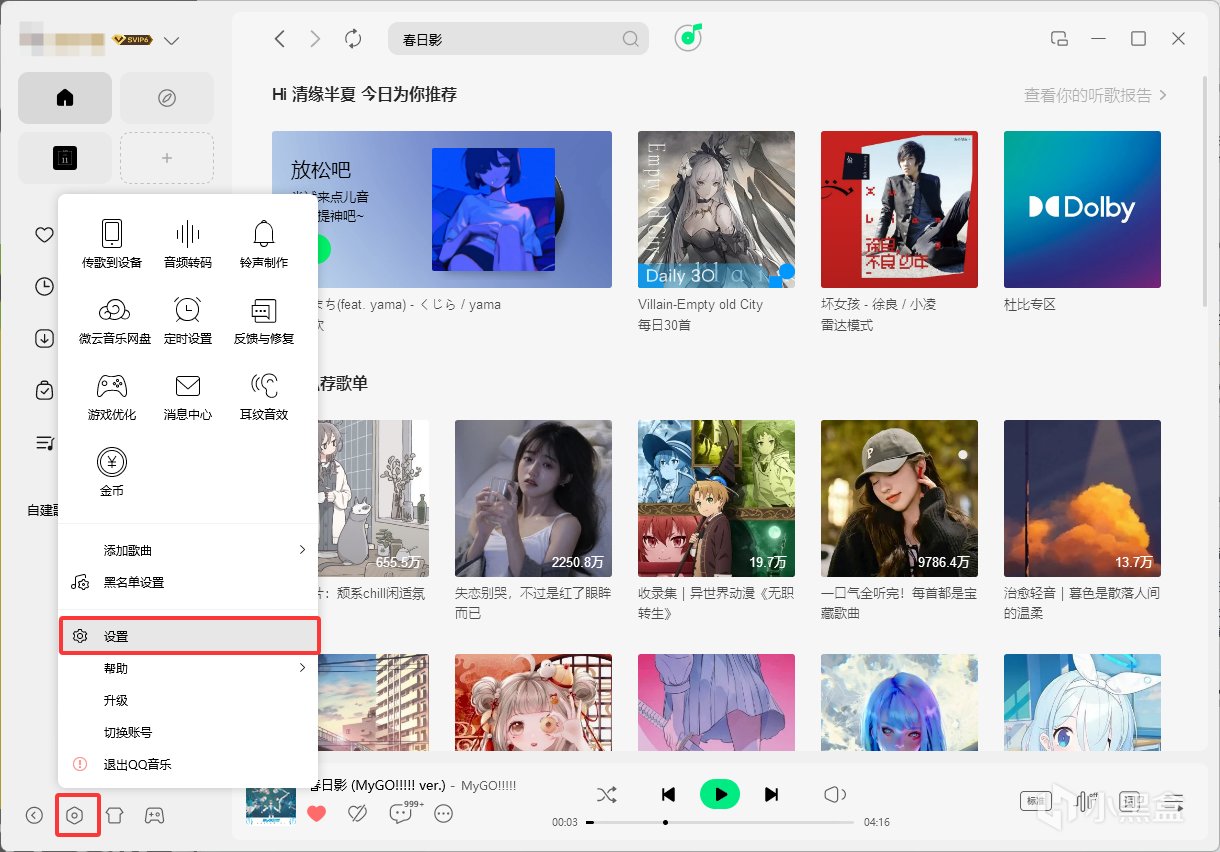This screenshot has height=852, width=1220.
Task: Open 游戏优化 game optimization
Action: (112, 397)
